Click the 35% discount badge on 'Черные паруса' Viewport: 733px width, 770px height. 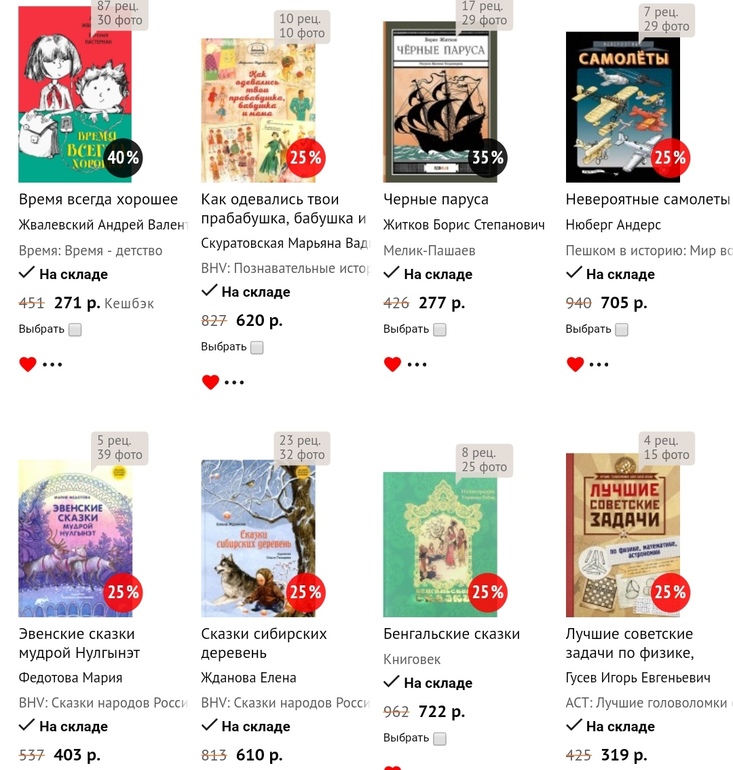(488, 158)
